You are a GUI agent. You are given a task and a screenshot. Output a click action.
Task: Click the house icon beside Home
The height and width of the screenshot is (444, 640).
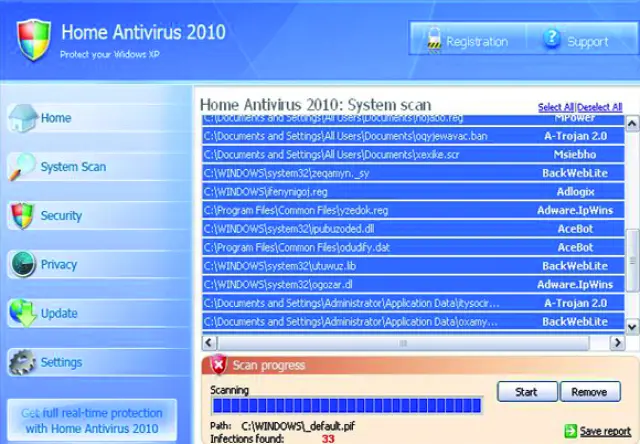(22, 118)
